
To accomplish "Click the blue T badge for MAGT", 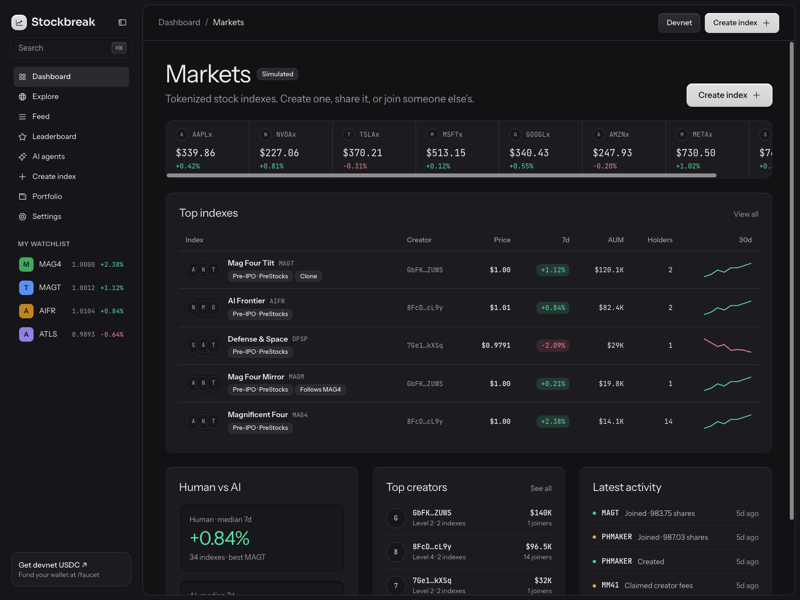I will (26, 288).
